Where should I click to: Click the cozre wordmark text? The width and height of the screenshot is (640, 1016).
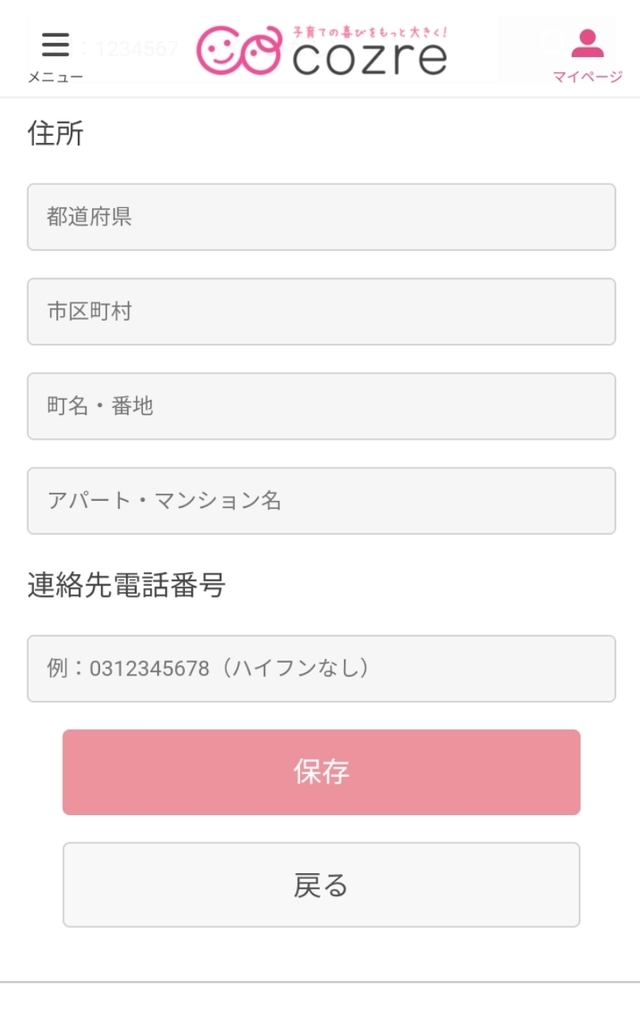pos(369,60)
